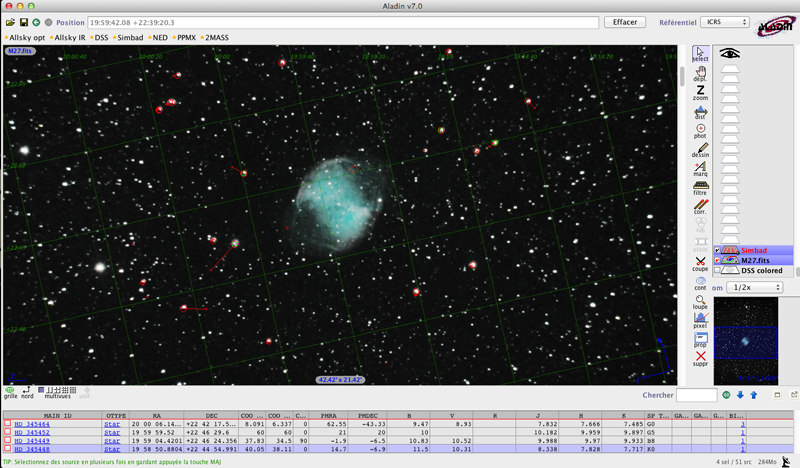
Task: Select the 2MASS bookmark
Action: click(215, 37)
